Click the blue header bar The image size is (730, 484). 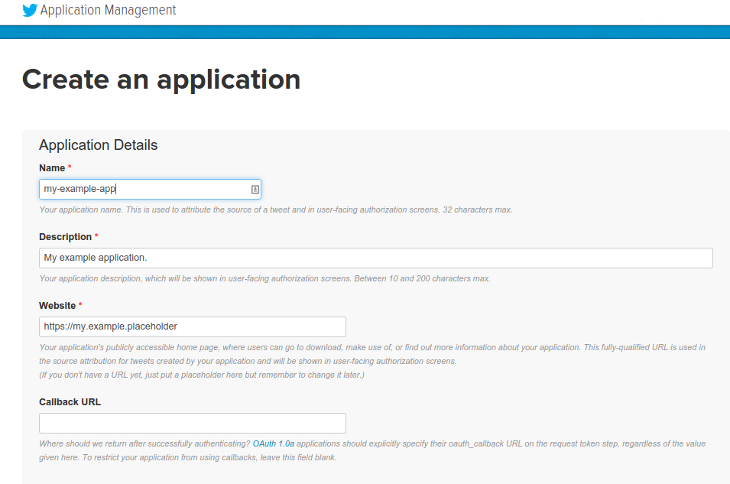pyautogui.click(x=365, y=32)
